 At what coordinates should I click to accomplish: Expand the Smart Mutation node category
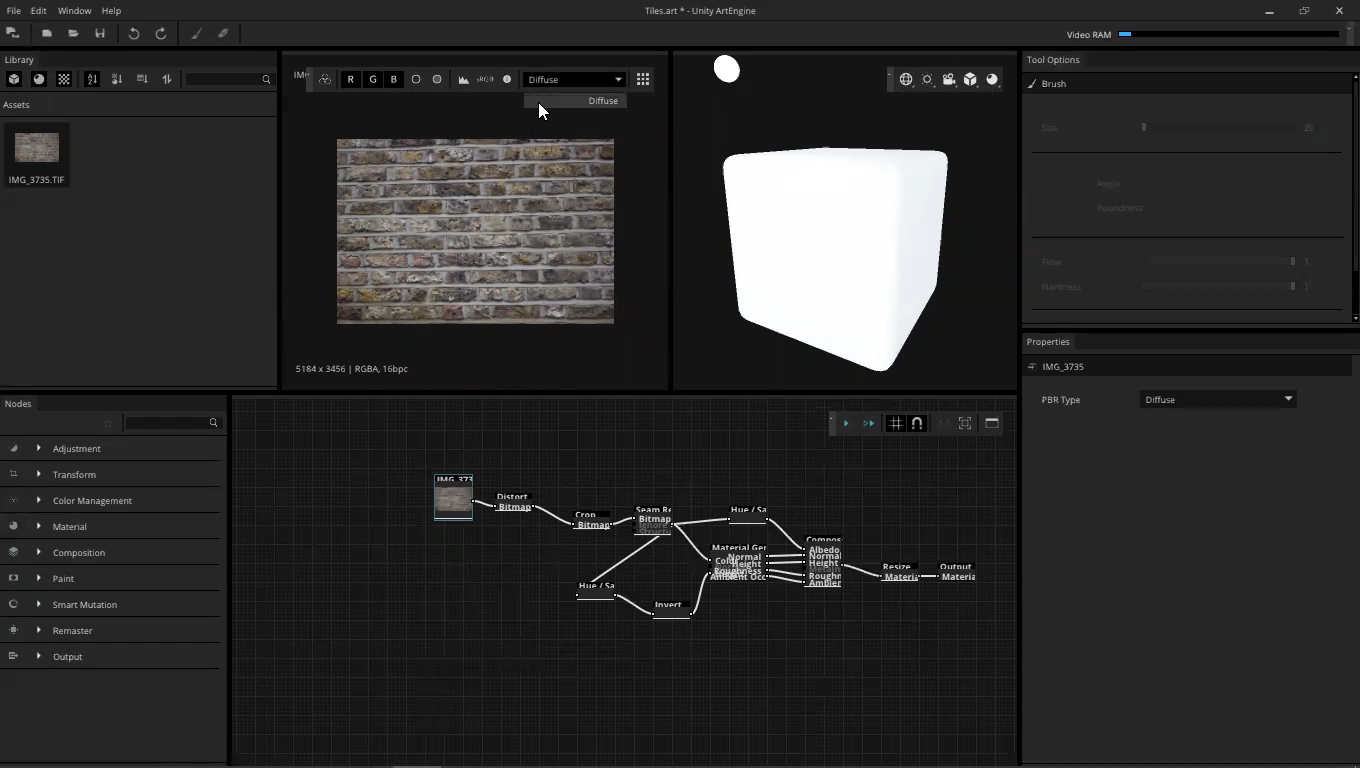[x=39, y=604]
